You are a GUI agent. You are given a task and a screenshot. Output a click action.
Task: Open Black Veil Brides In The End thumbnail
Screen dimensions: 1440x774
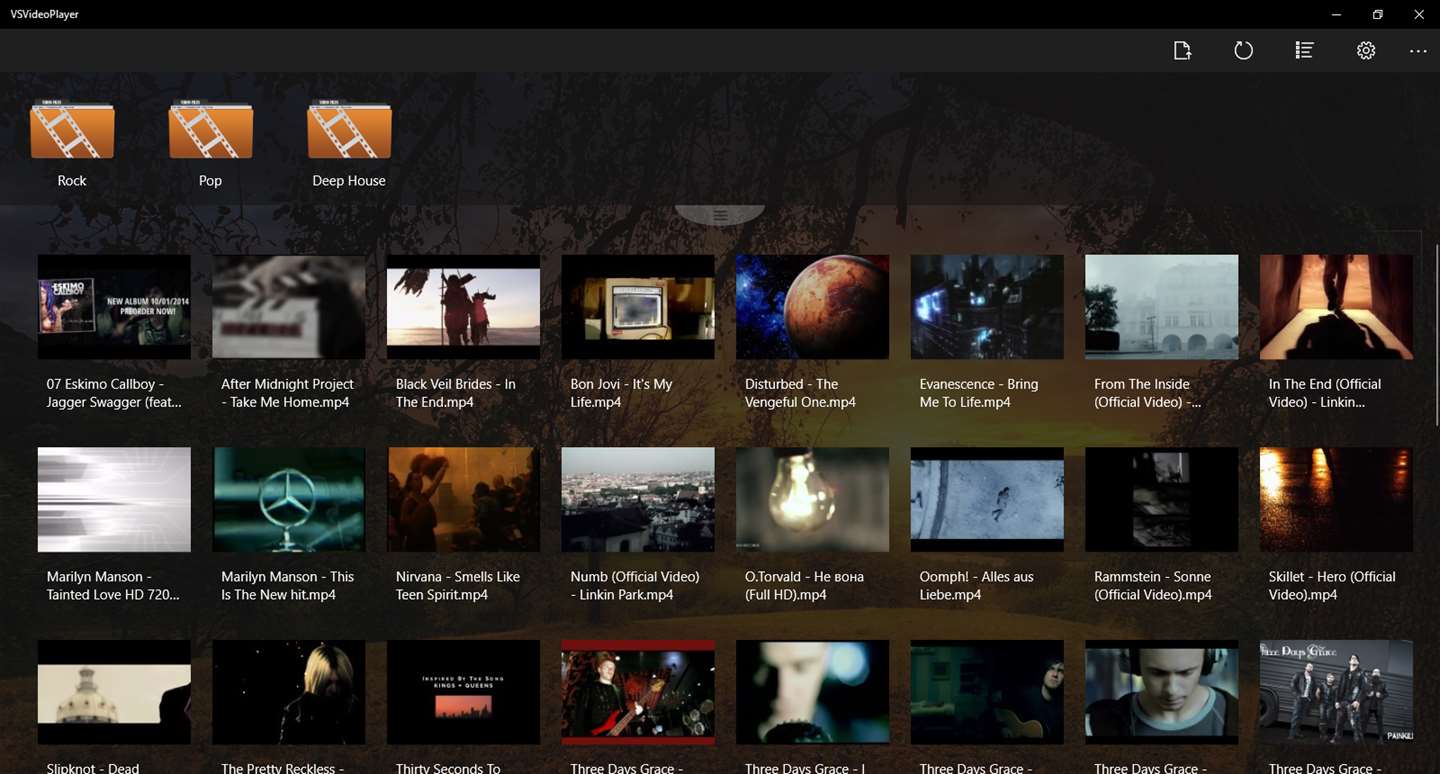pyautogui.click(x=463, y=307)
